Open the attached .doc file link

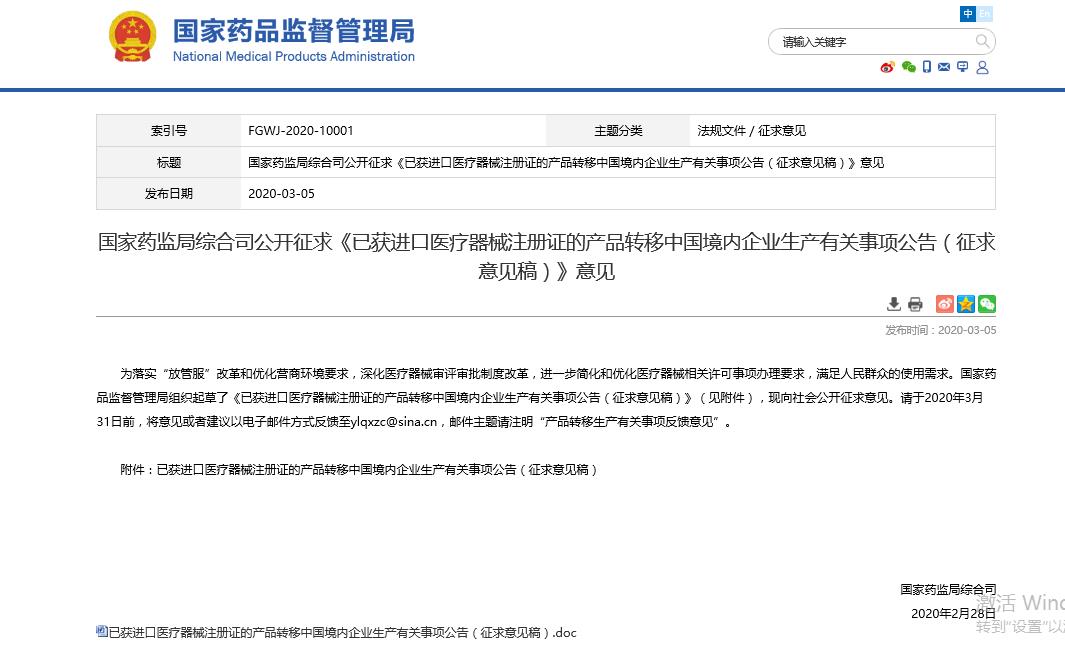[342, 632]
